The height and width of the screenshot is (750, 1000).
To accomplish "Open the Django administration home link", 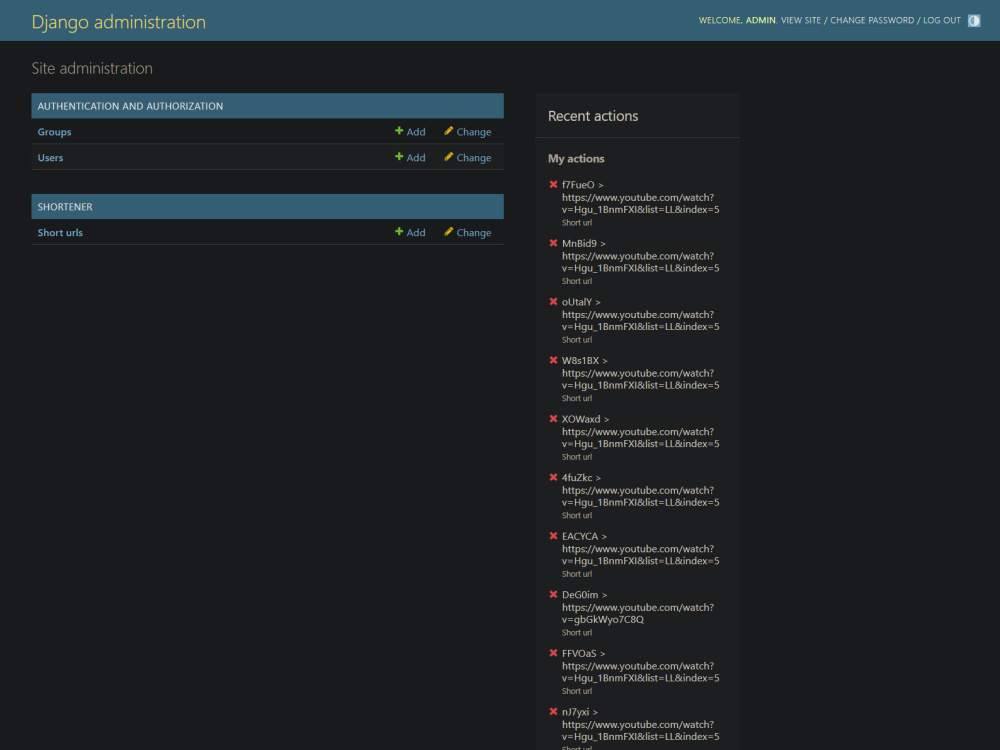I will (x=119, y=22).
